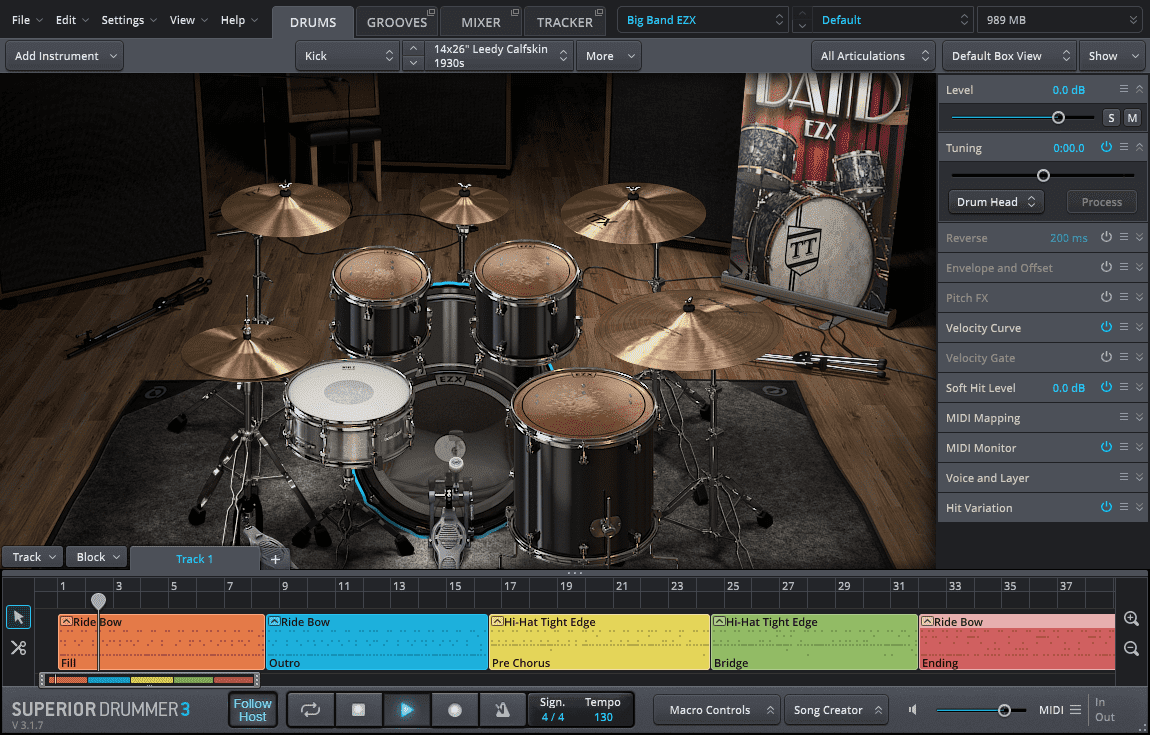Viewport: 1150px width, 735px height.
Task: Select next kick drum with down arrow
Action: coord(413,63)
